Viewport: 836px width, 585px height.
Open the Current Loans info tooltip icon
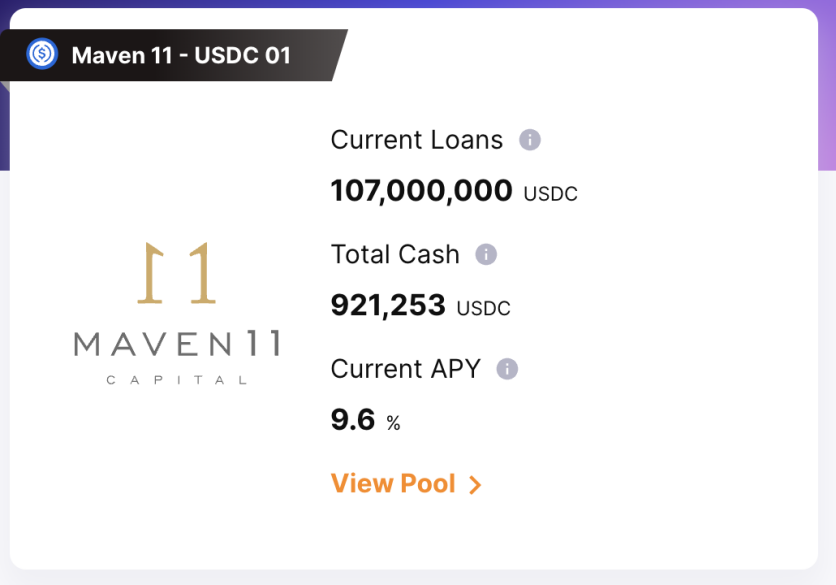pyautogui.click(x=530, y=140)
